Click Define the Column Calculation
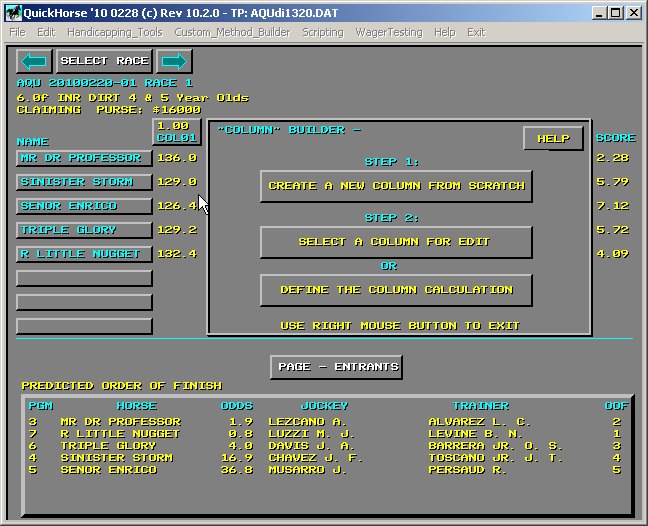 click(x=395, y=290)
